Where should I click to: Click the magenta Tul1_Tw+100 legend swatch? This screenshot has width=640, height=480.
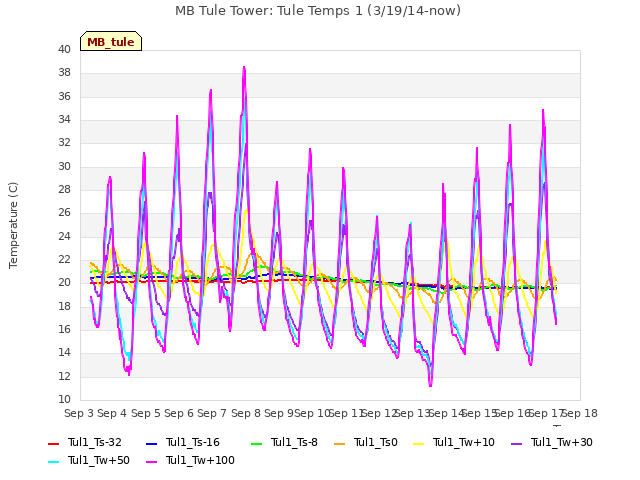(151, 461)
